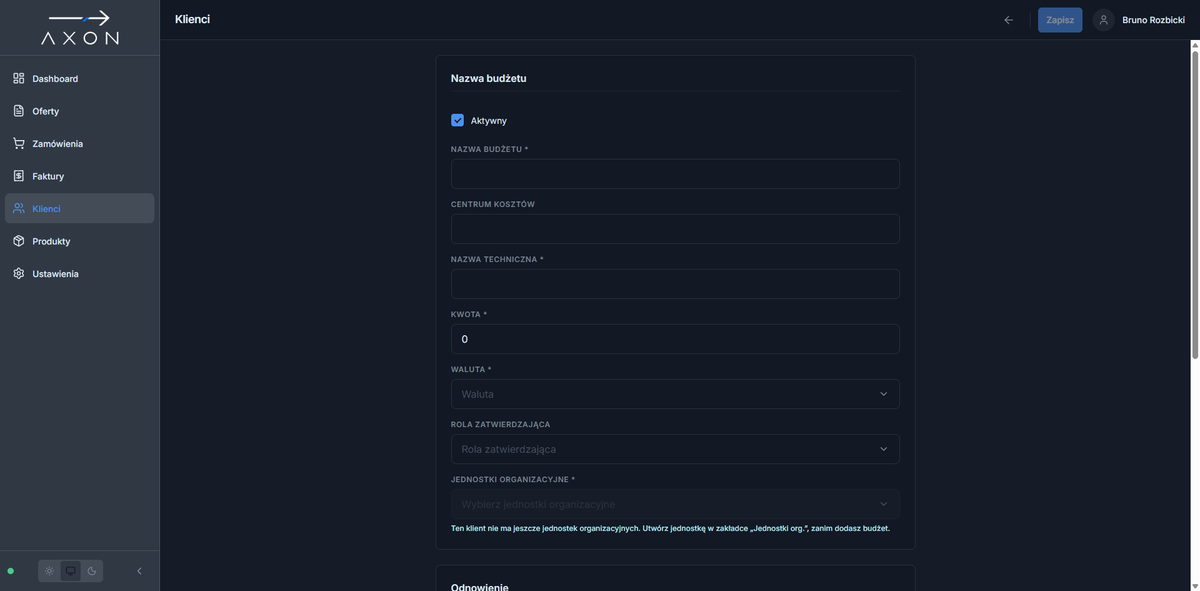Click the Klienci people icon
Image resolution: width=1200 pixels, height=591 pixels.
(x=19, y=208)
